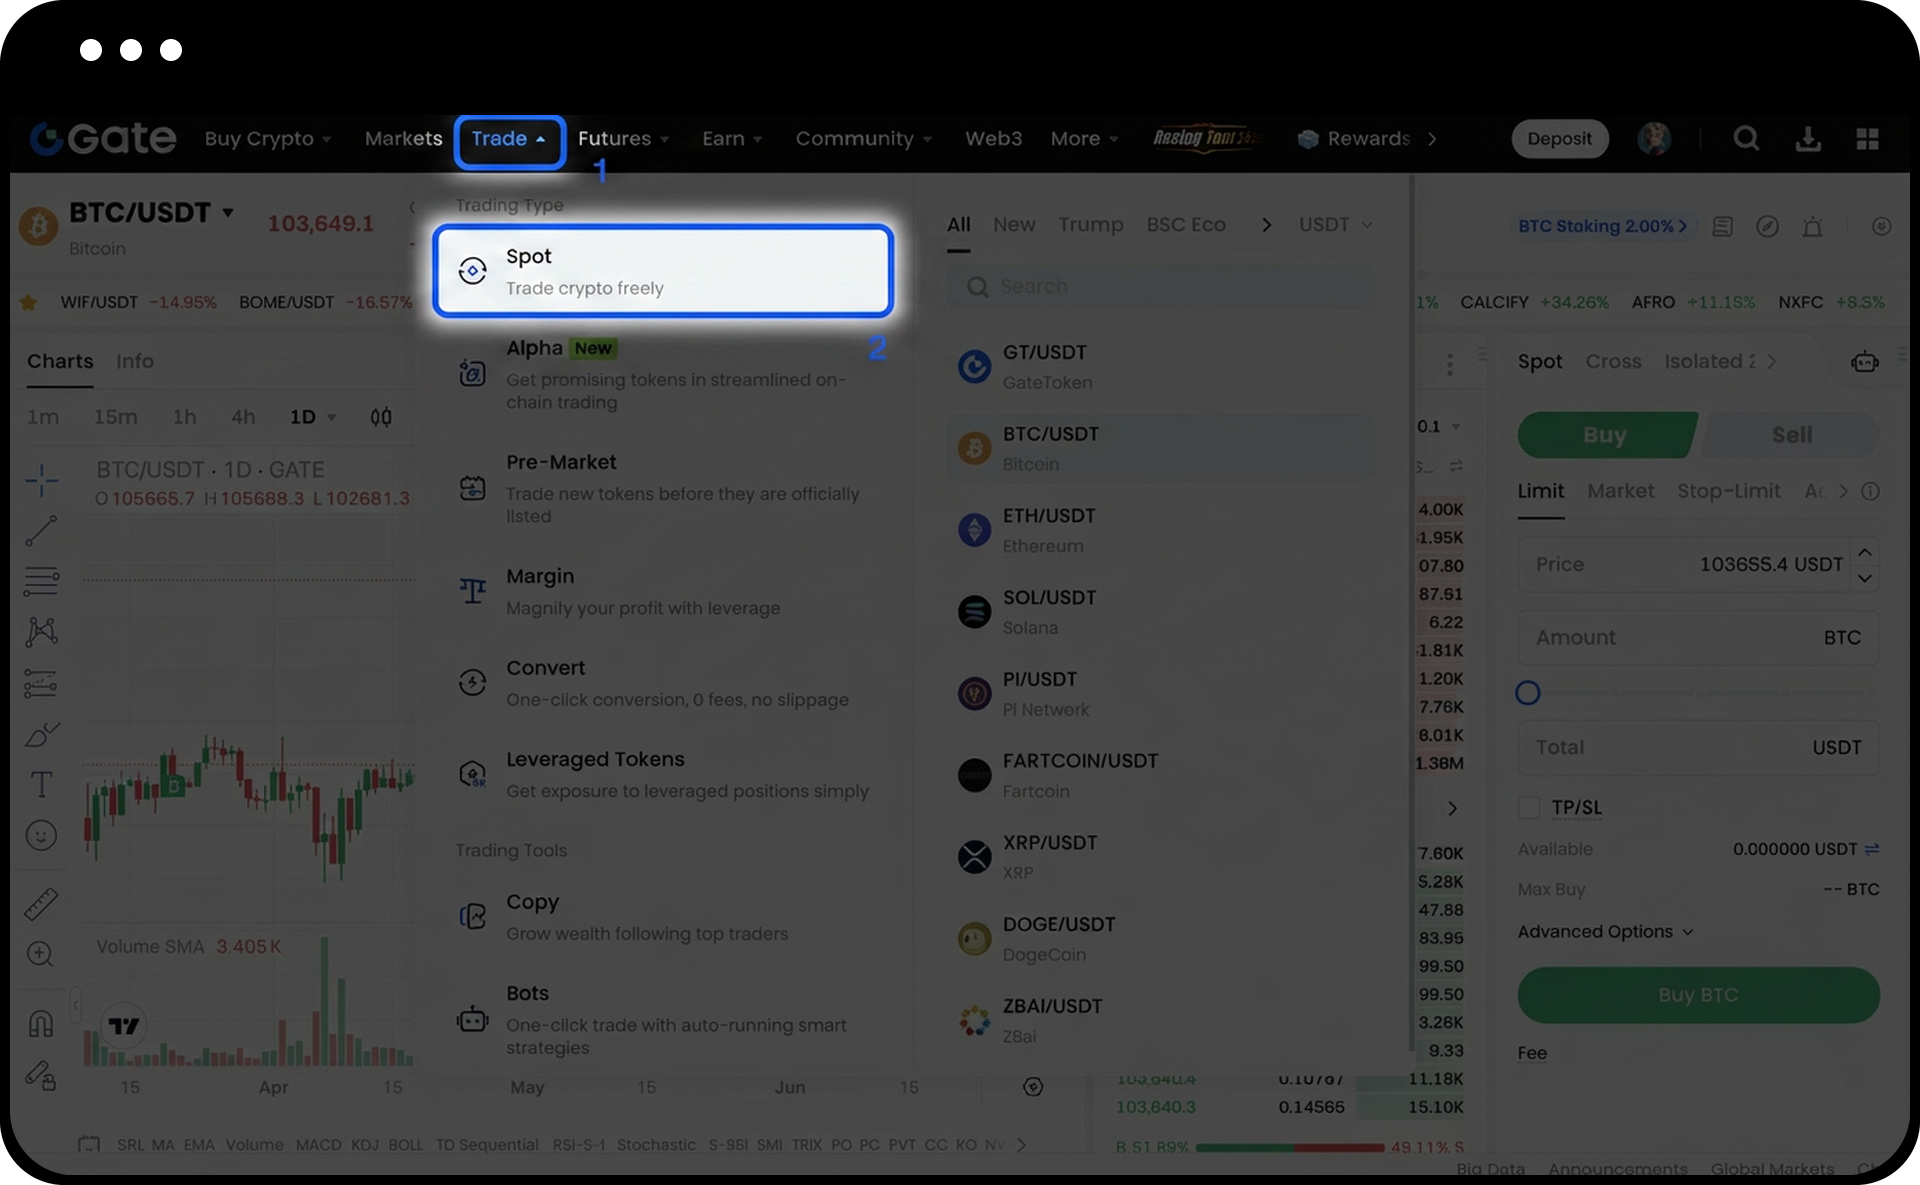Click the candlestick chart type icon

pos(381,417)
